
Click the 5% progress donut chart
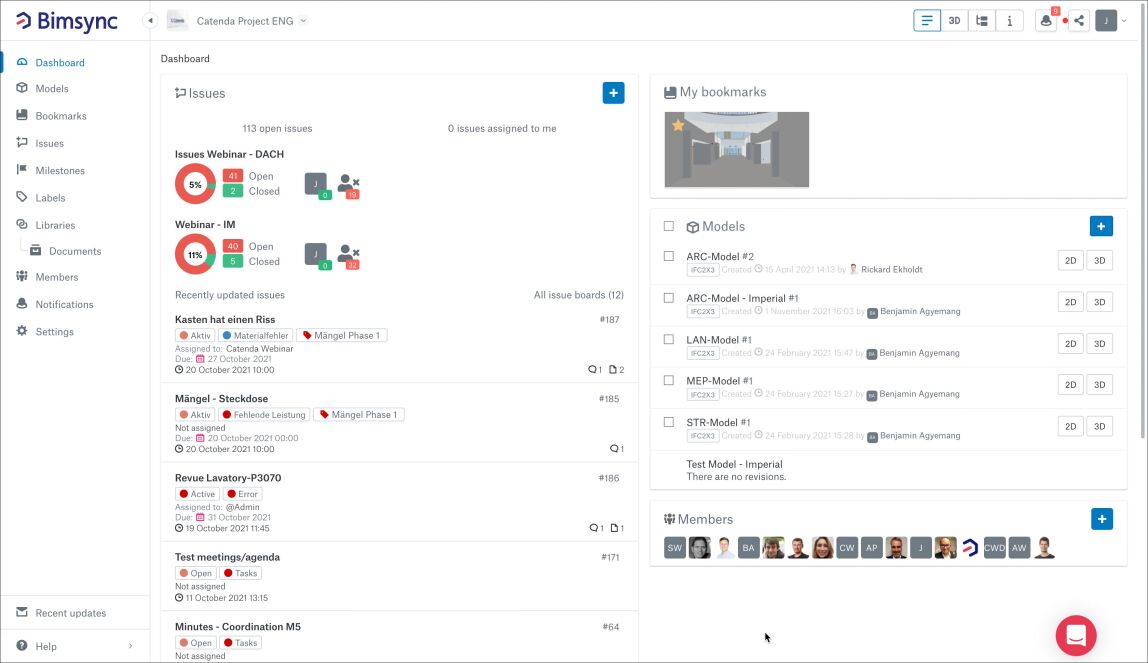(x=195, y=184)
